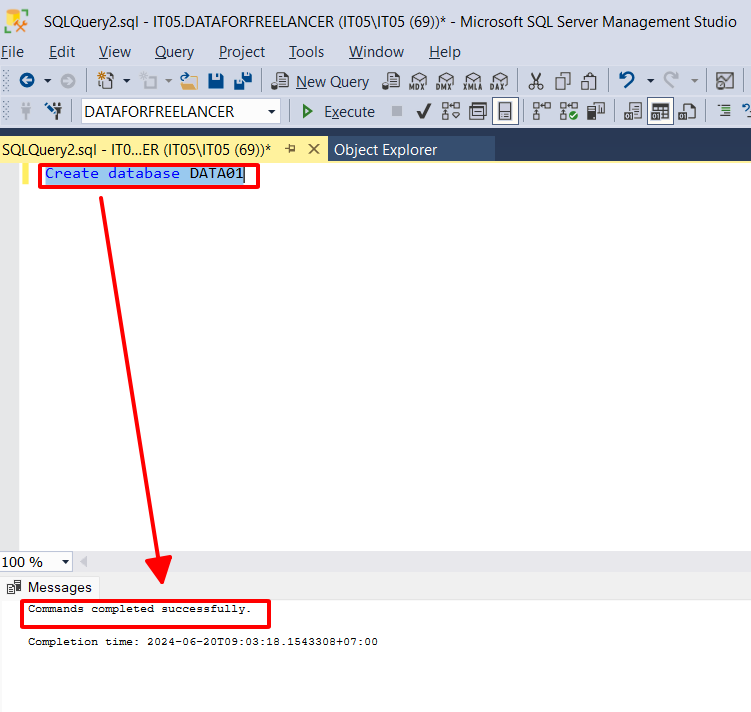
Task: Toggle IntelliSense Enabled button
Action: point(505,111)
